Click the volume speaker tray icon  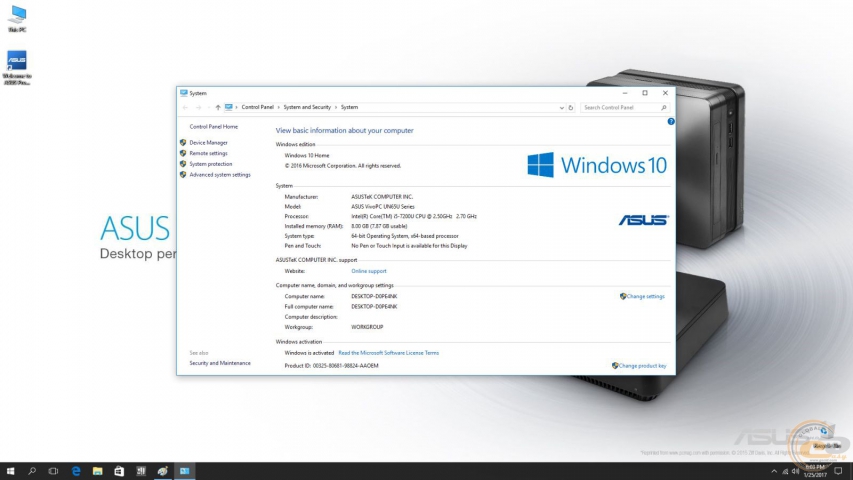tap(795, 471)
